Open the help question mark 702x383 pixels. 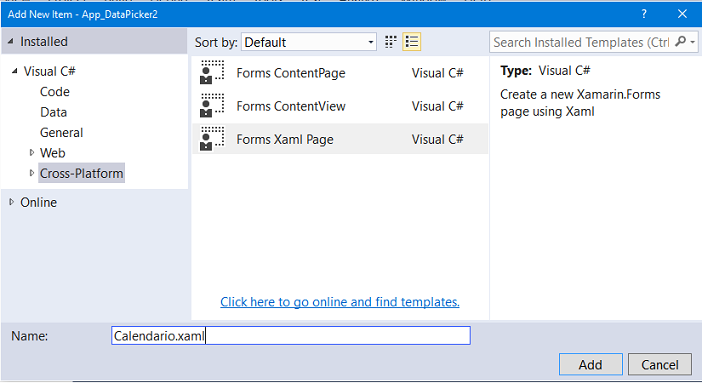644,14
